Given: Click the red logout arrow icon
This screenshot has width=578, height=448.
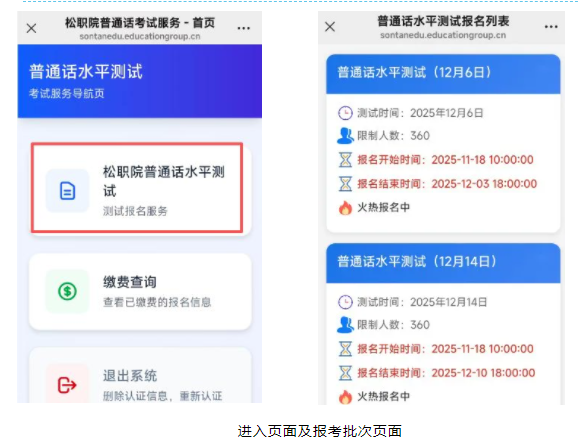Looking at the screenshot, I should coord(67,385).
